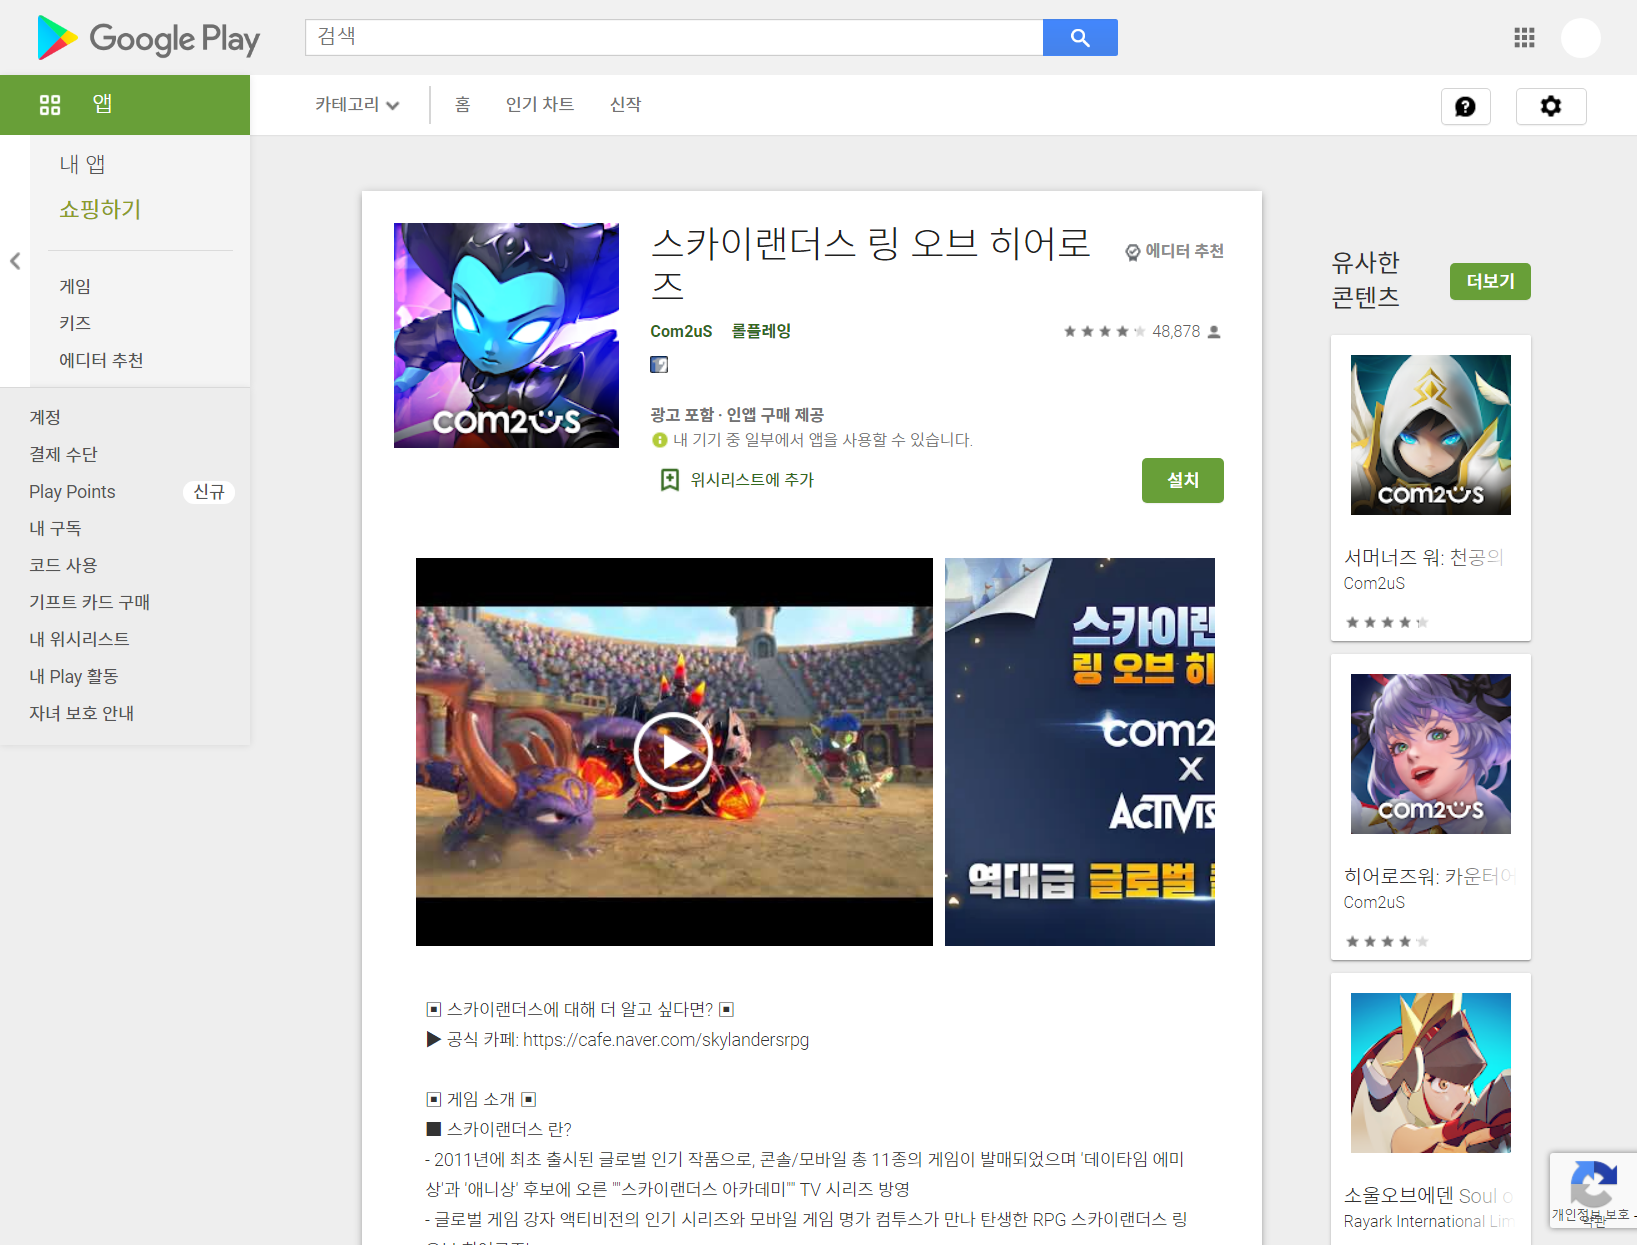Open the second screenshot with Activision text
The height and width of the screenshot is (1245, 1637).
tap(1080, 752)
